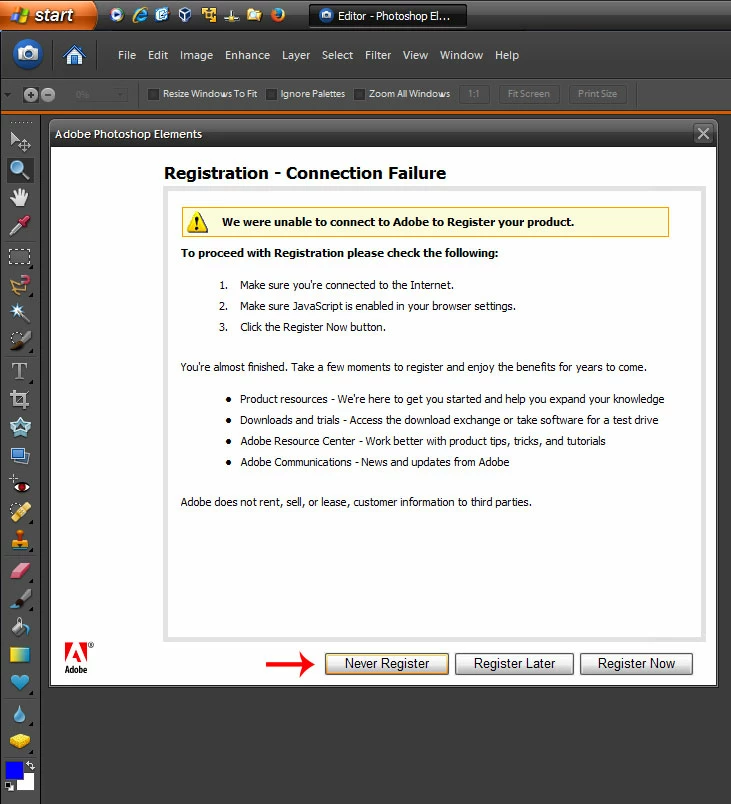731x804 pixels.
Task: Select the Move tool in the toolbox
Action: pos(20,141)
